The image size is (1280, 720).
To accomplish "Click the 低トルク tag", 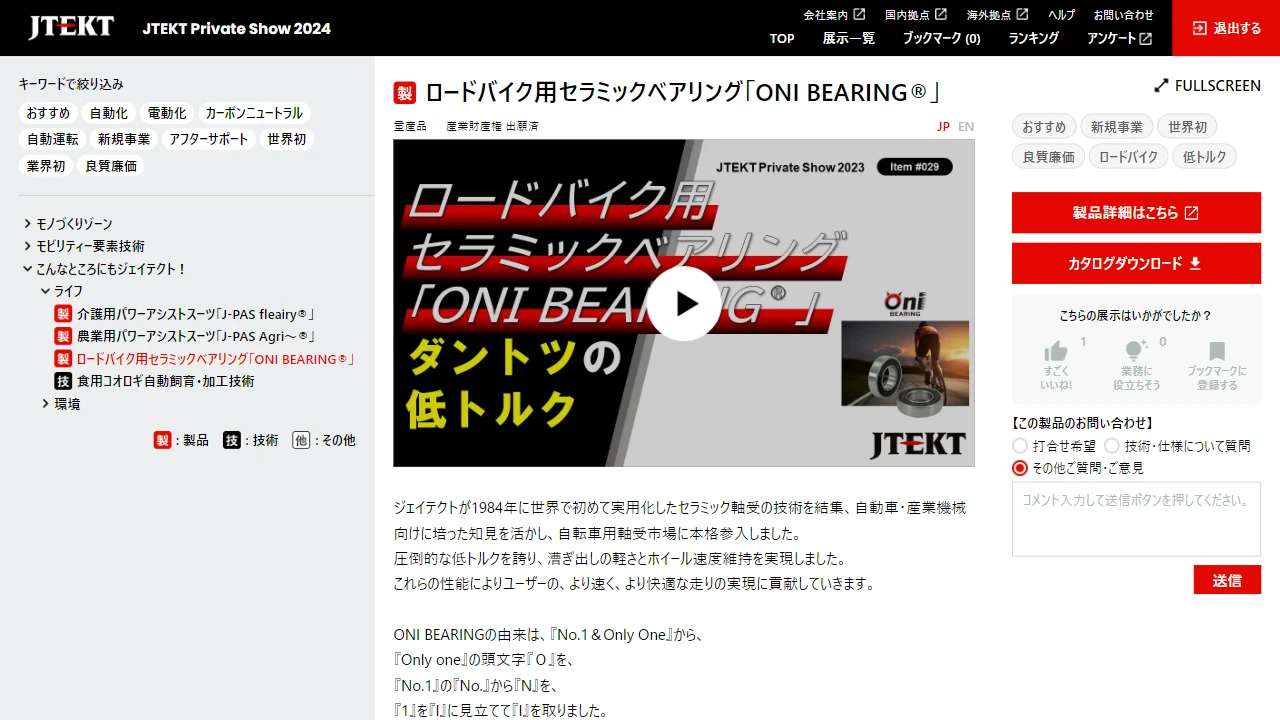I will [1204, 157].
